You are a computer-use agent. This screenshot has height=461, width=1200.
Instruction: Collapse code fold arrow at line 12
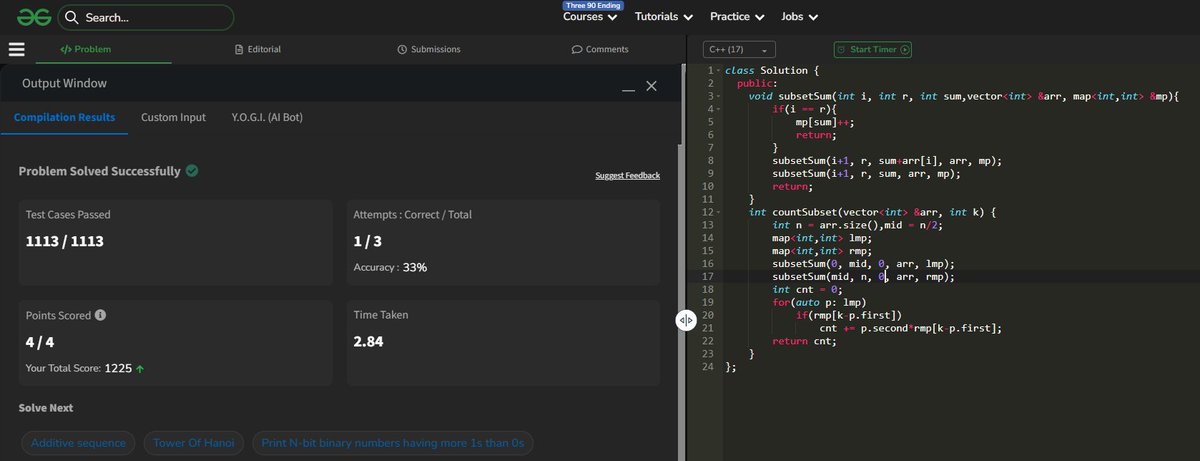(x=719, y=213)
